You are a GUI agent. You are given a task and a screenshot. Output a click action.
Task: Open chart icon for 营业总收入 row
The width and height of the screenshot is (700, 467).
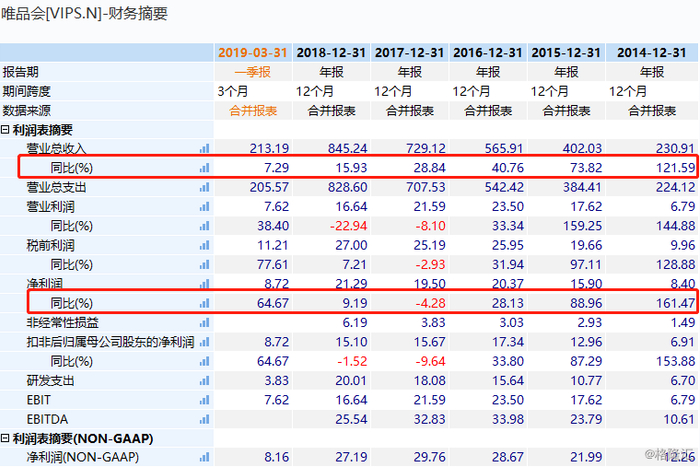[204, 148]
